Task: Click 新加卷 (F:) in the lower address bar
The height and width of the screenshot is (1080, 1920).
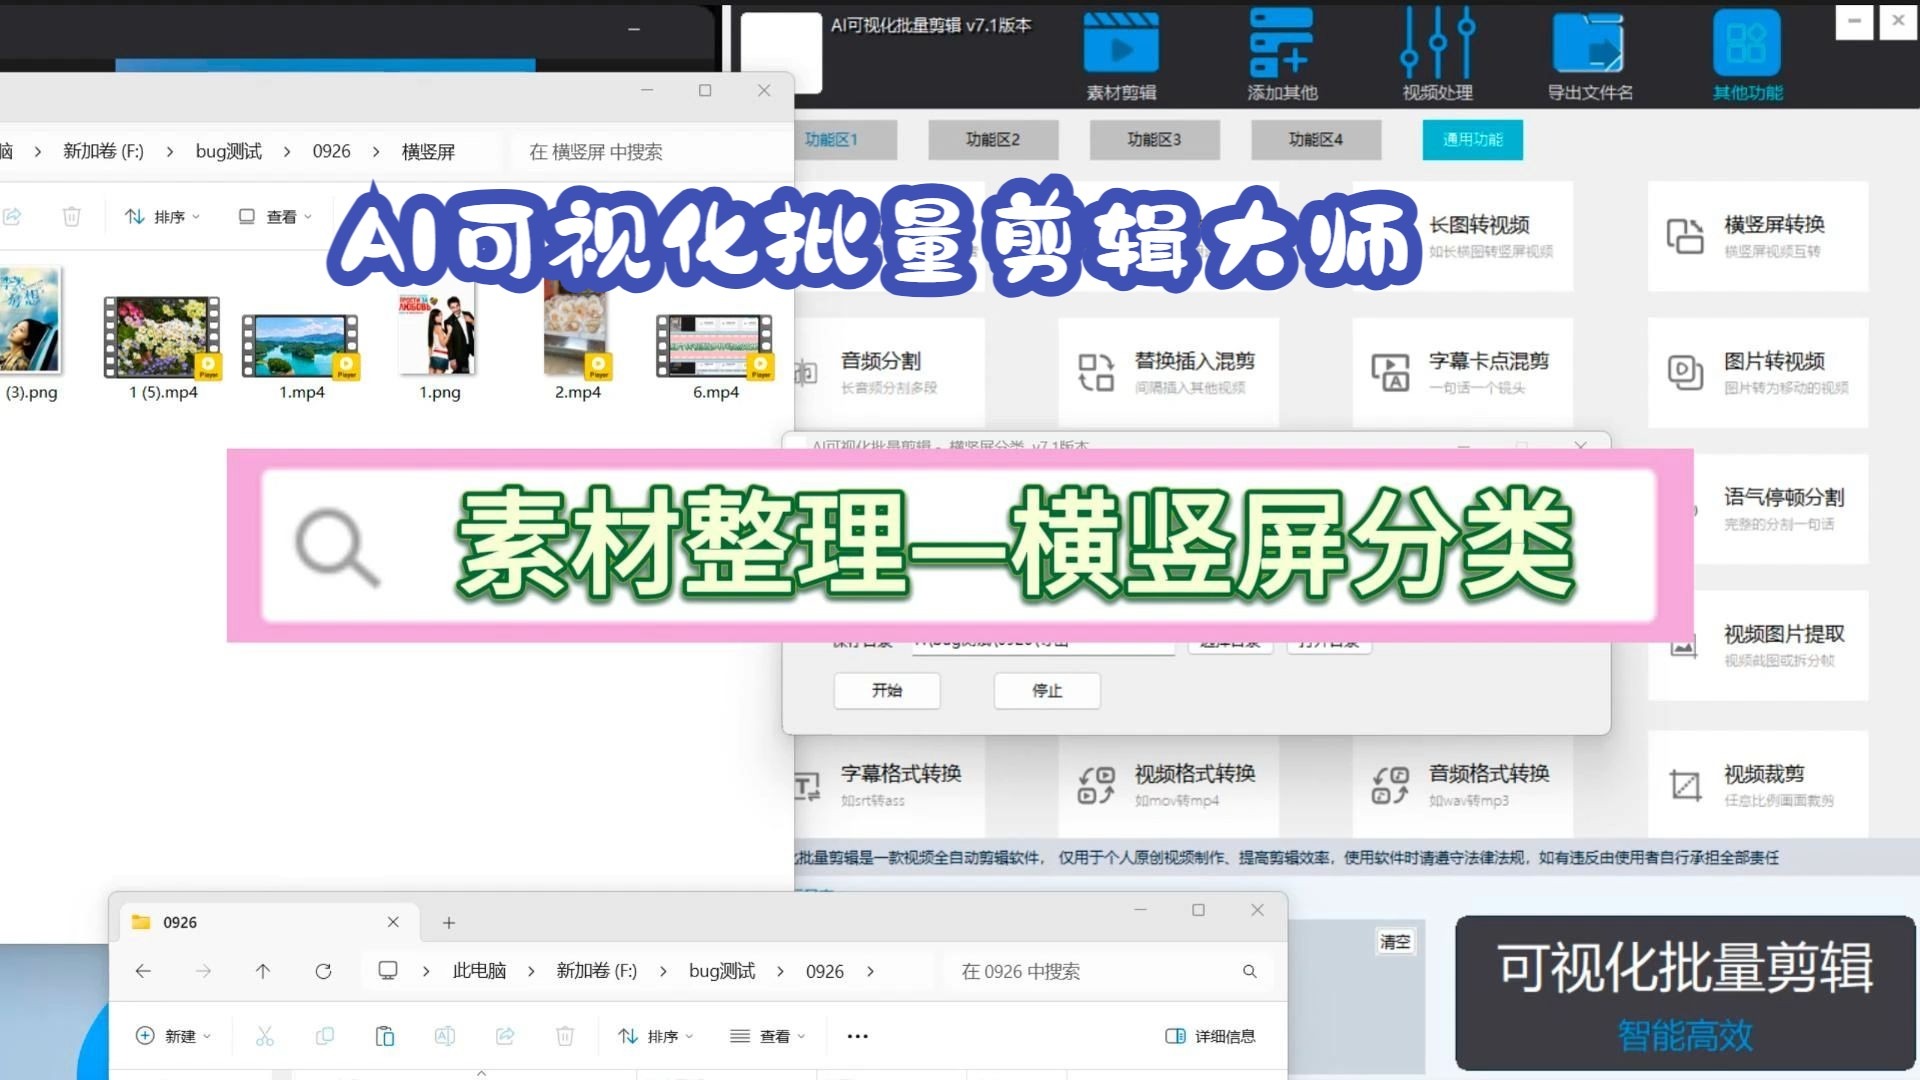Action: 597,971
